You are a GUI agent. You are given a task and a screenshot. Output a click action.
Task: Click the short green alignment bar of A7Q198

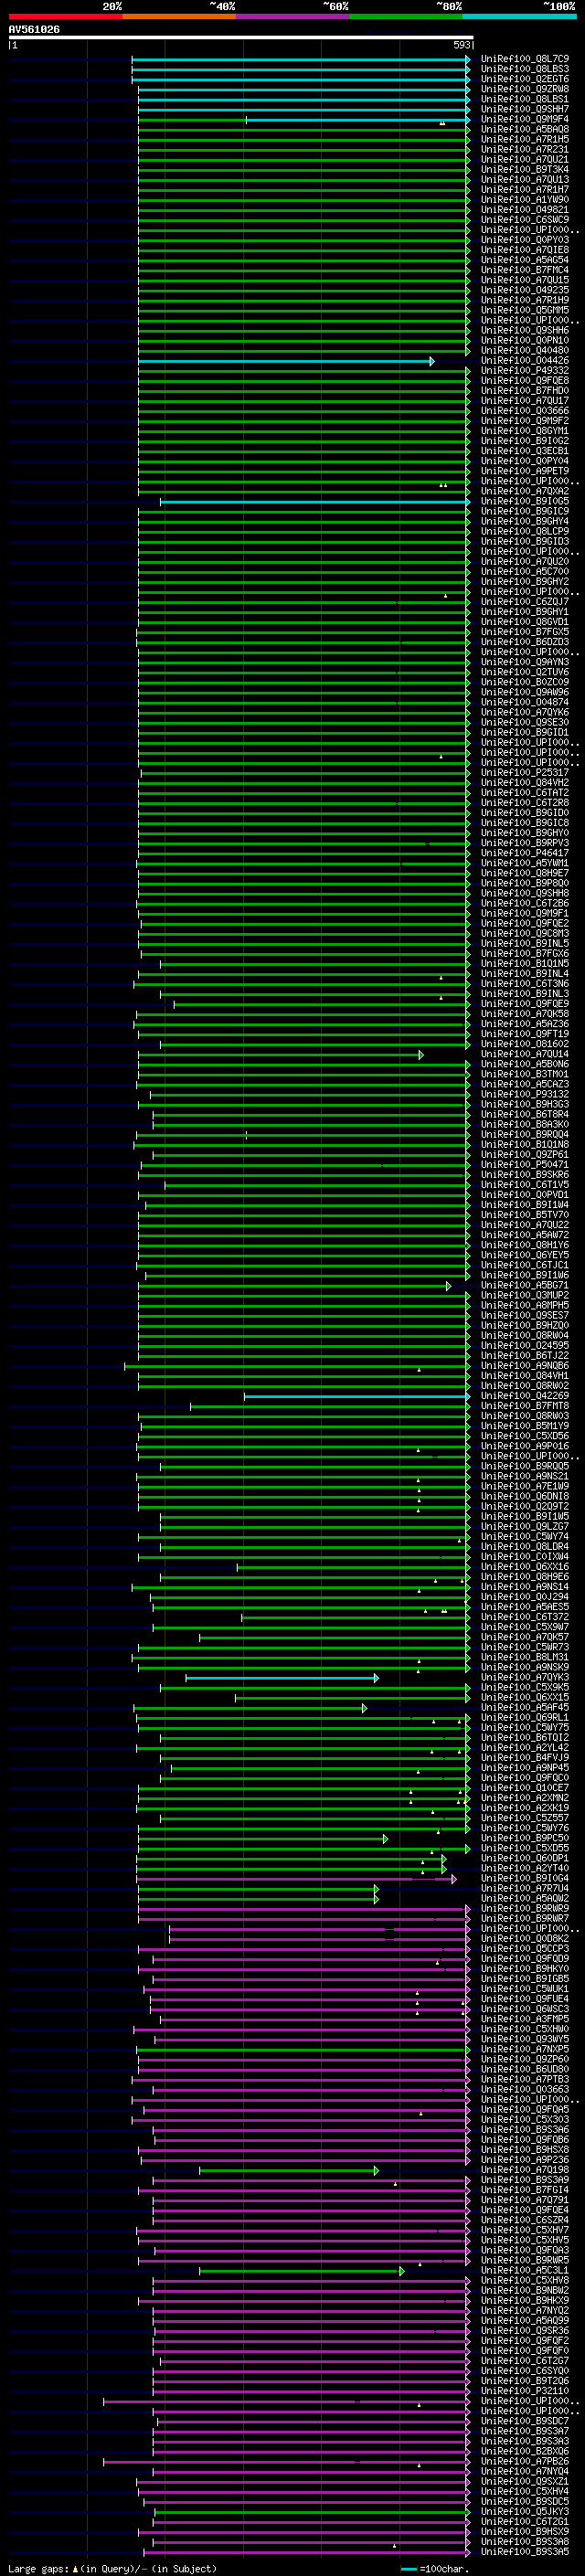click(x=289, y=2170)
